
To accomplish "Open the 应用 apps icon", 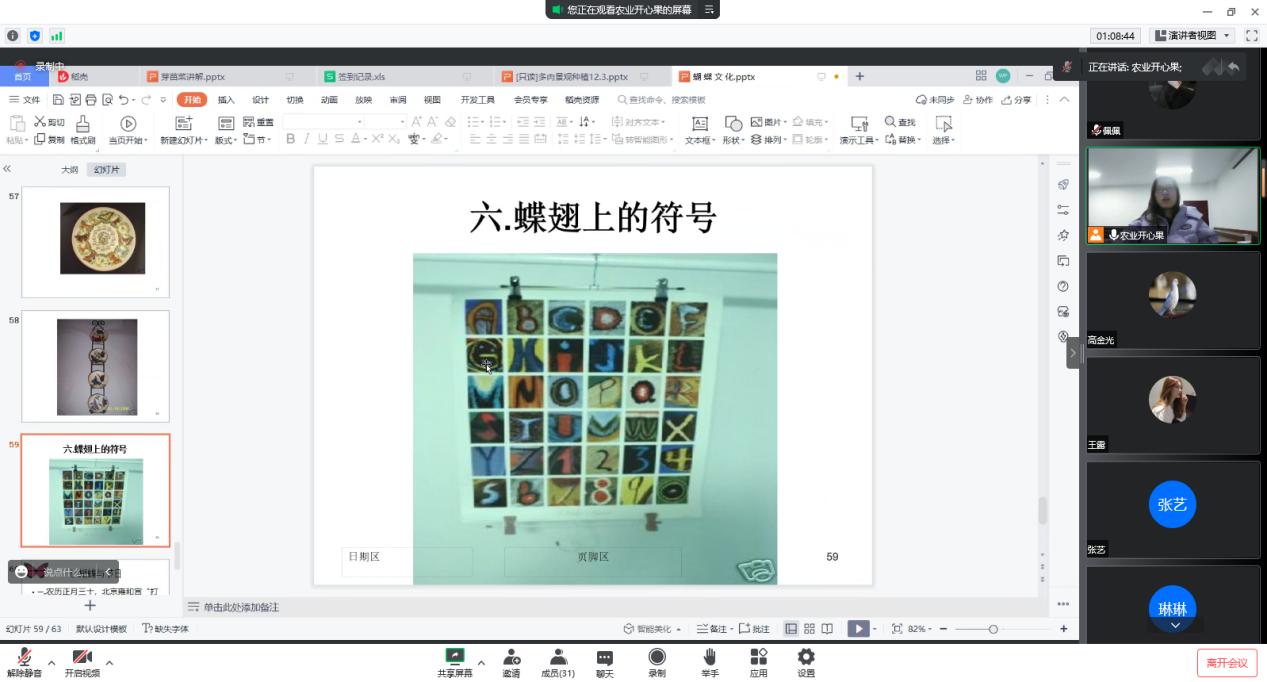I will tap(758, 661).
